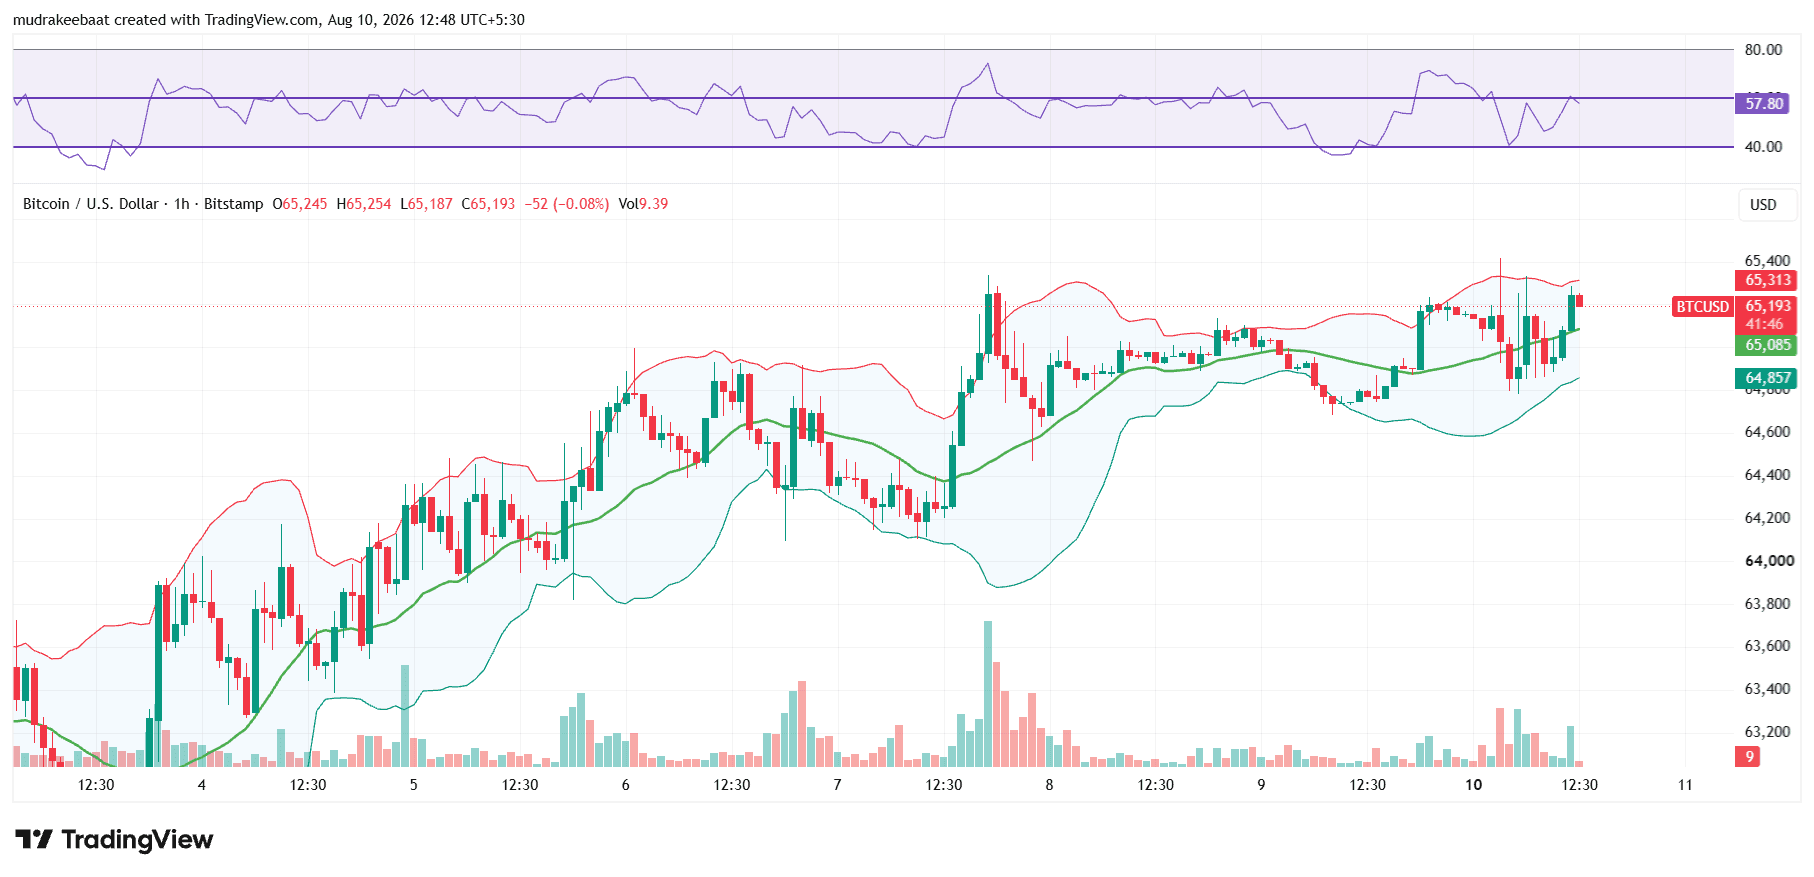Image resolution: width=1814 pixels, height=877 pixels.
Task: Click date 7 on the time axis
Action: pos(838,785)
